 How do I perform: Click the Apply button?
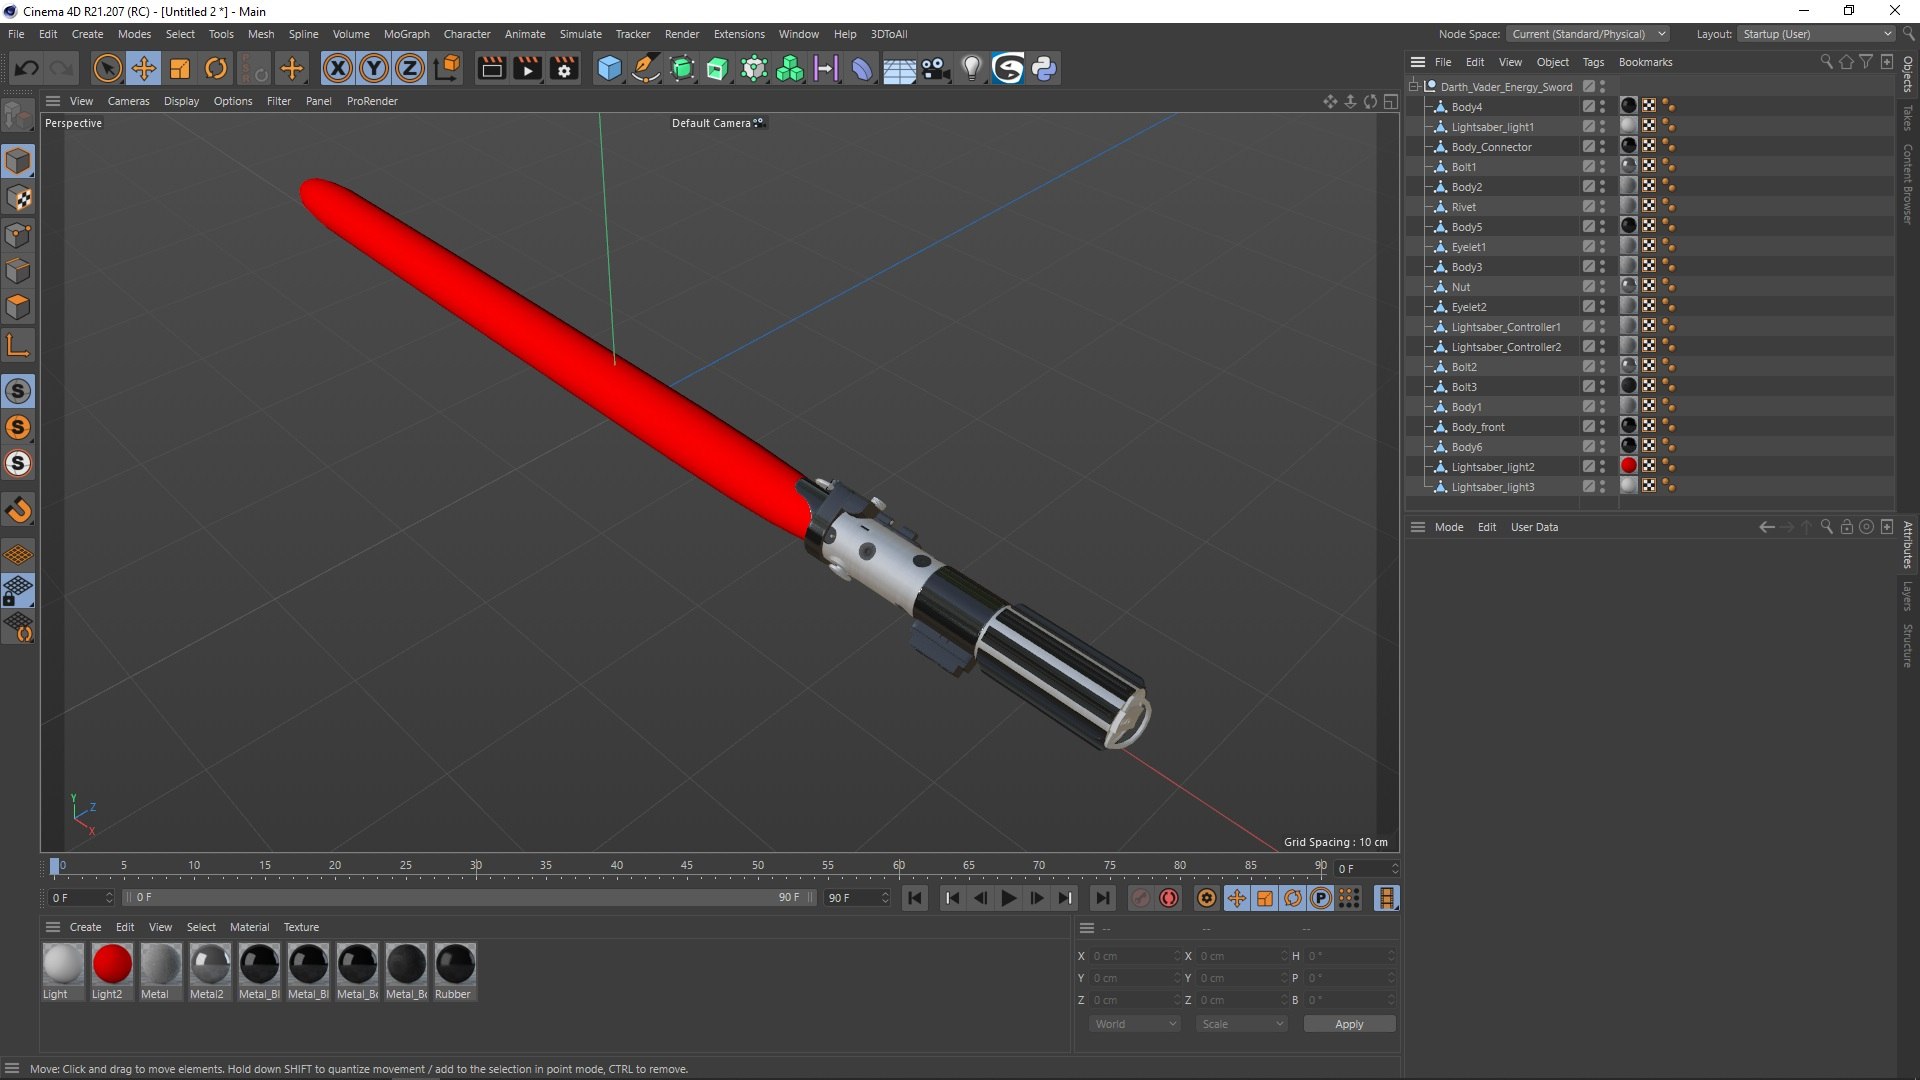(1349, 1024)
